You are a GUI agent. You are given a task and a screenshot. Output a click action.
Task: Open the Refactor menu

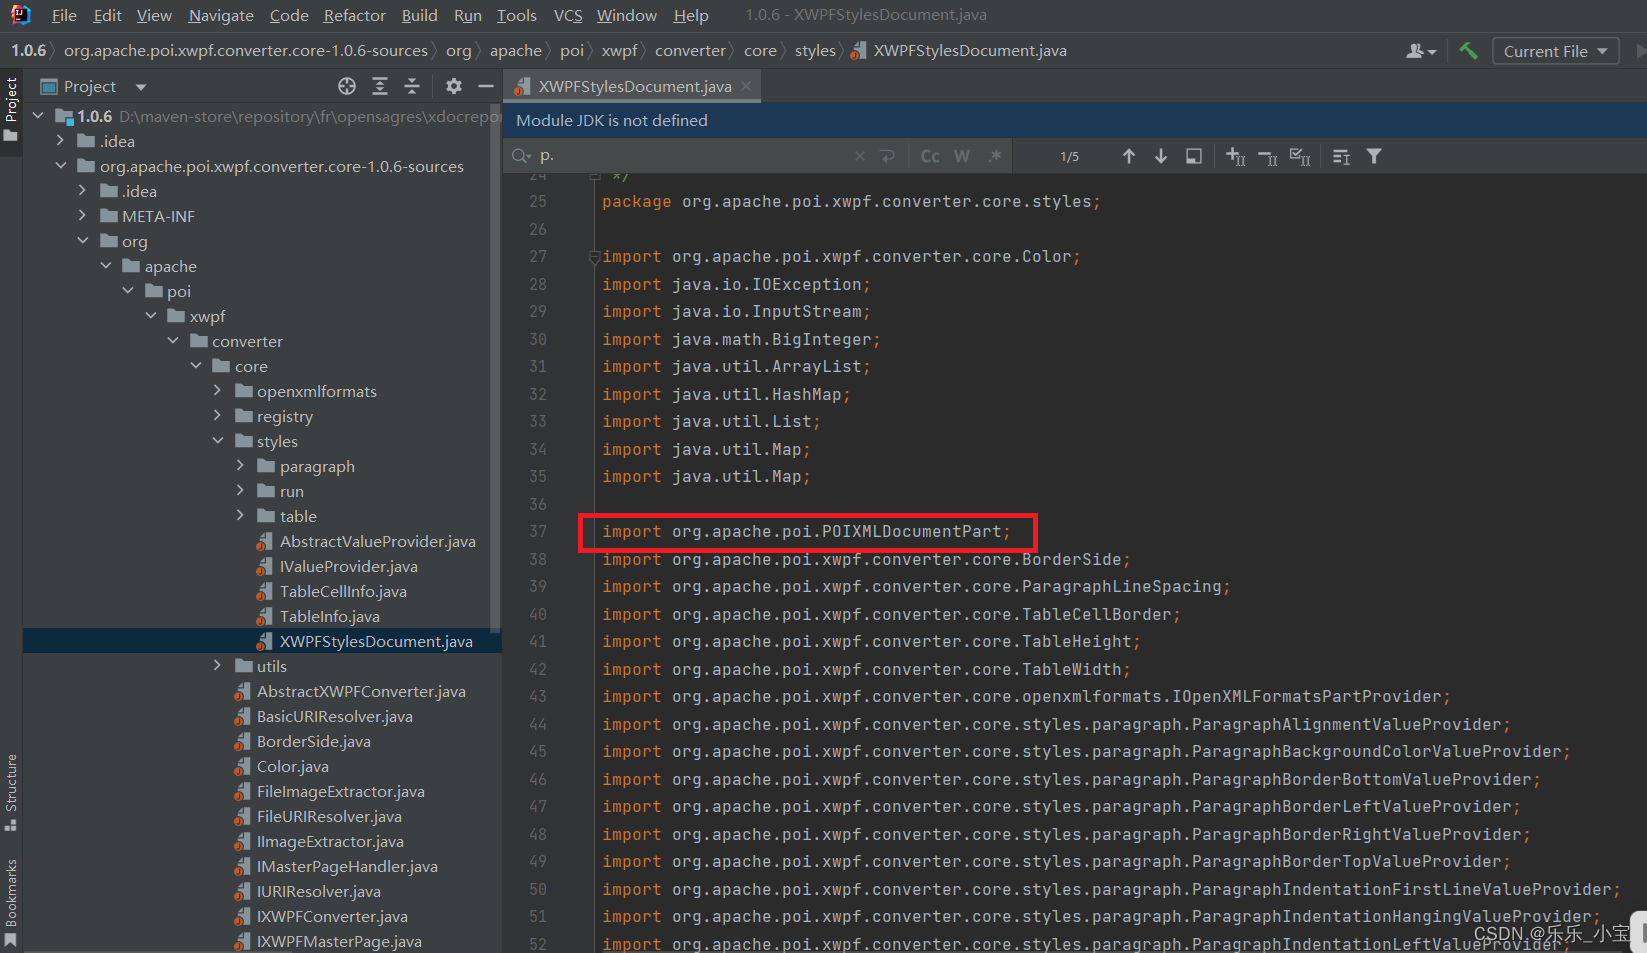[354, 15]
